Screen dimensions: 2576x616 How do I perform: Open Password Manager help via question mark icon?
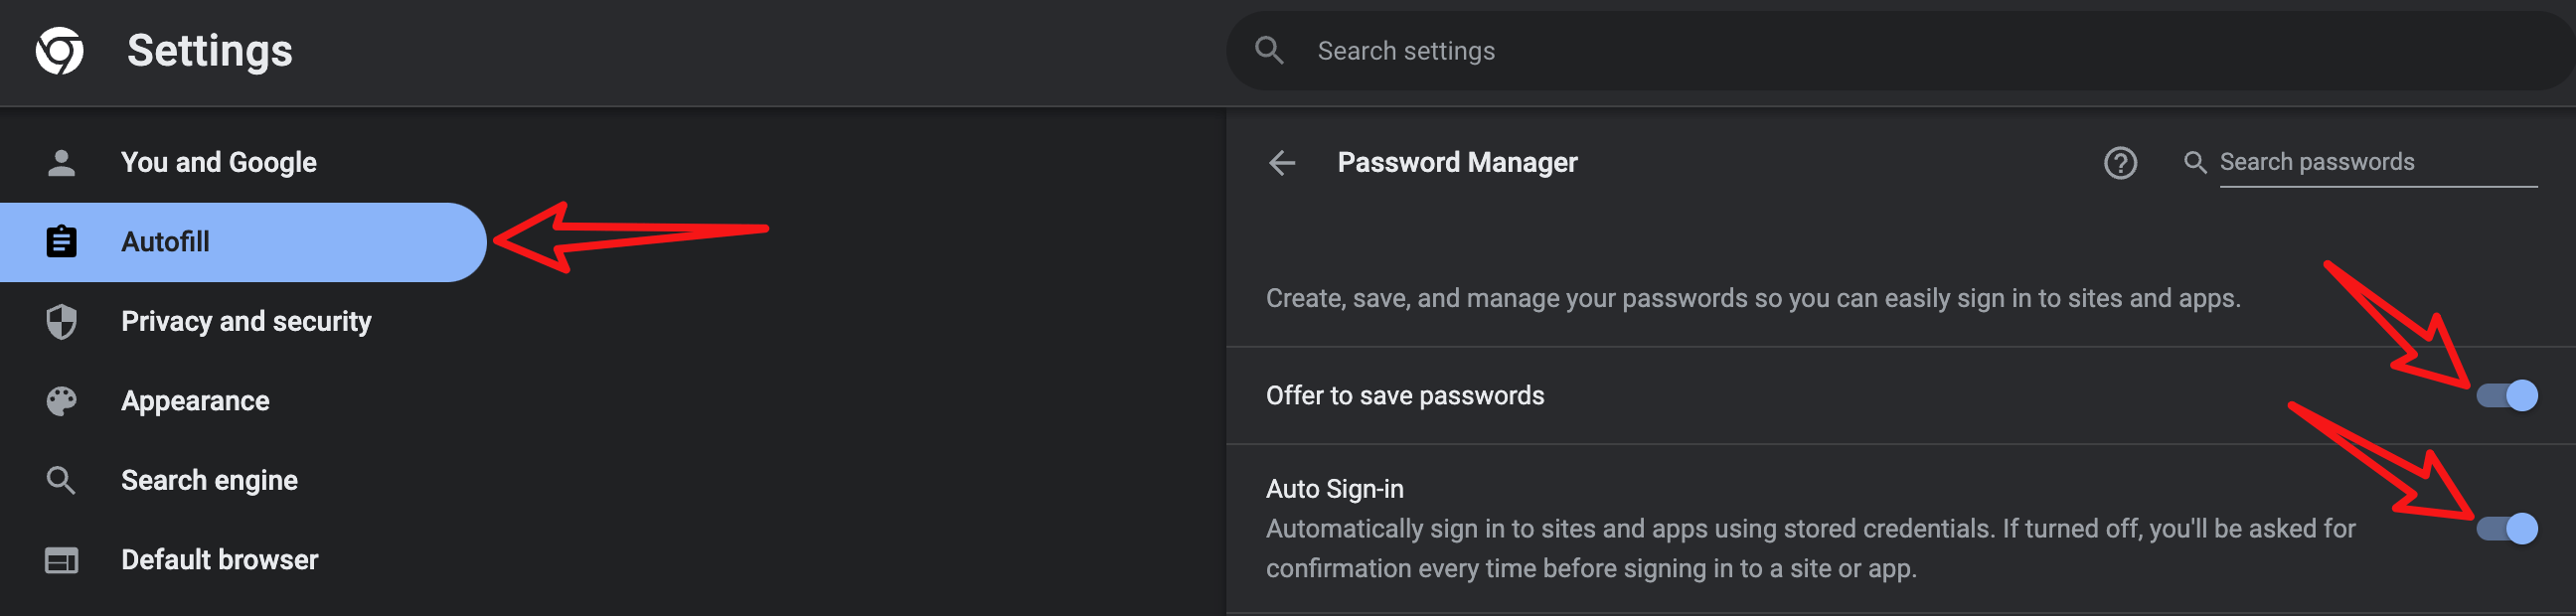pos(2120,162)
